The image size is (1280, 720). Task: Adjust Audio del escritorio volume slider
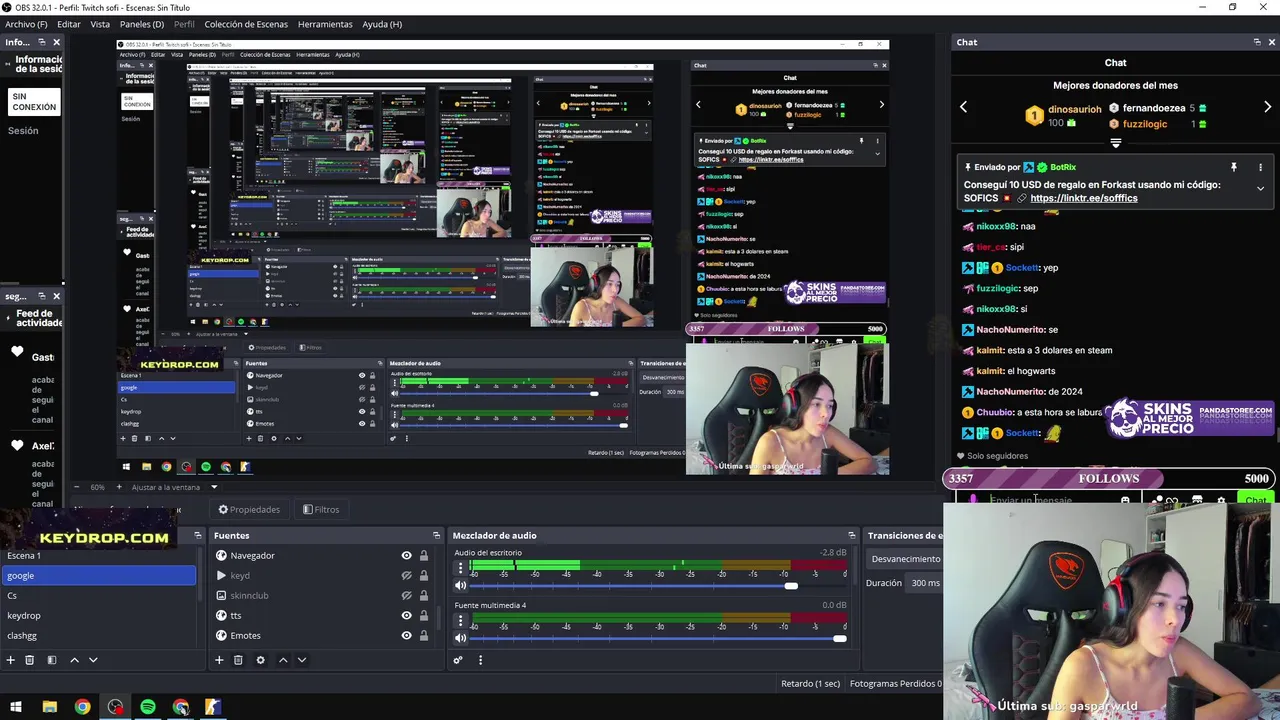click(x=791, y=586)
